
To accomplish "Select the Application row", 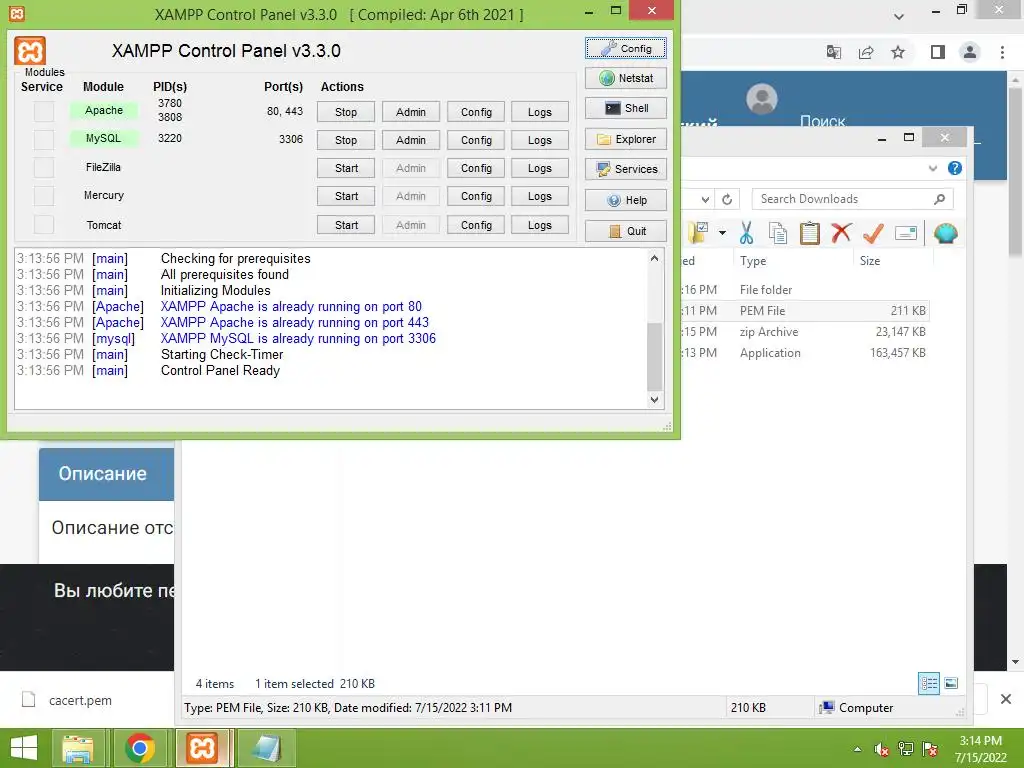I will [x=805, y=353].
